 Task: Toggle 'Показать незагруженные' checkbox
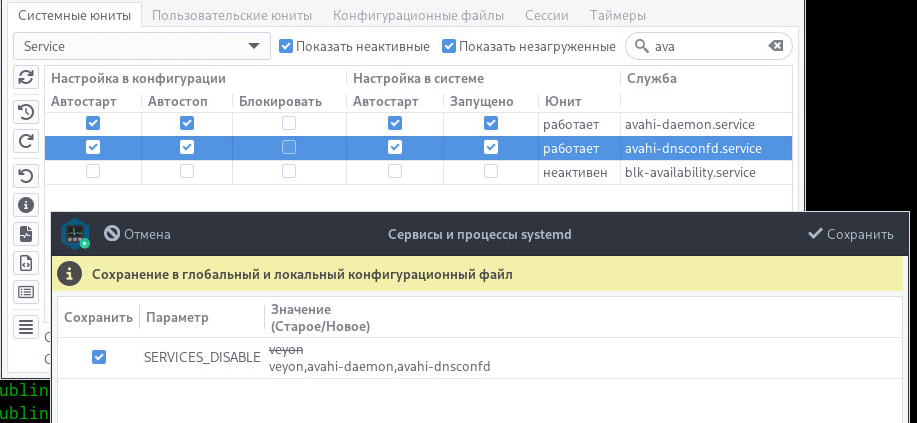tap(449, 46)
